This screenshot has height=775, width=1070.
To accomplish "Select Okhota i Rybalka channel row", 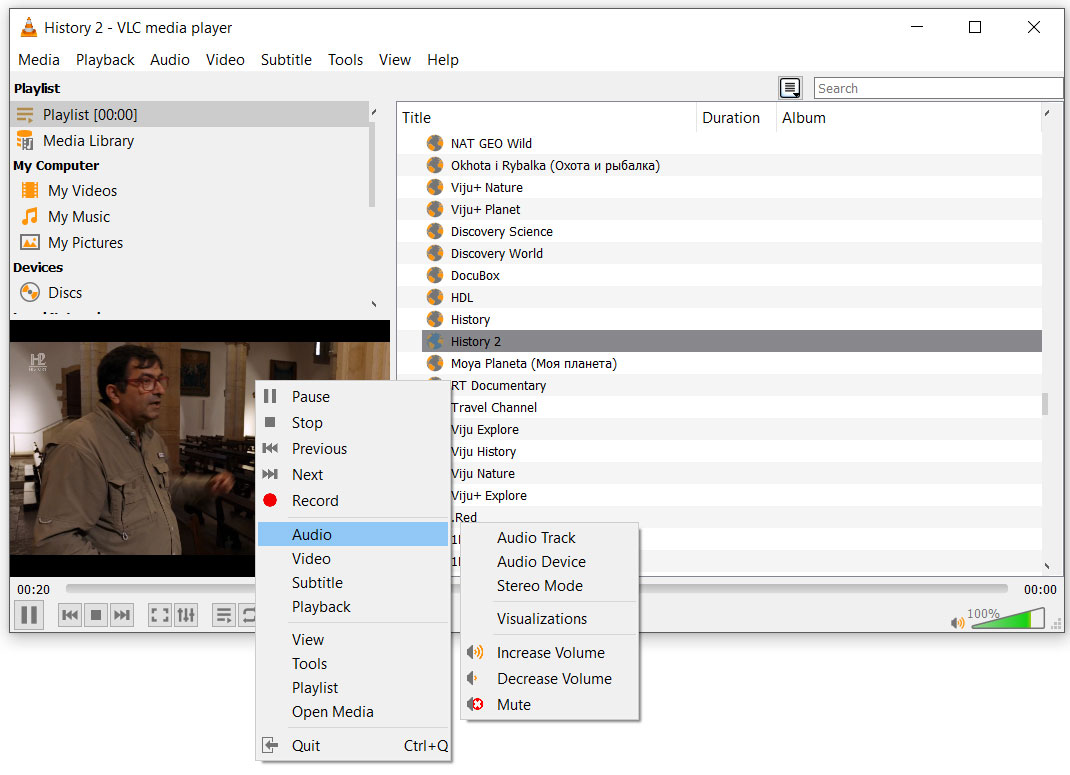I will pos(720,165).
